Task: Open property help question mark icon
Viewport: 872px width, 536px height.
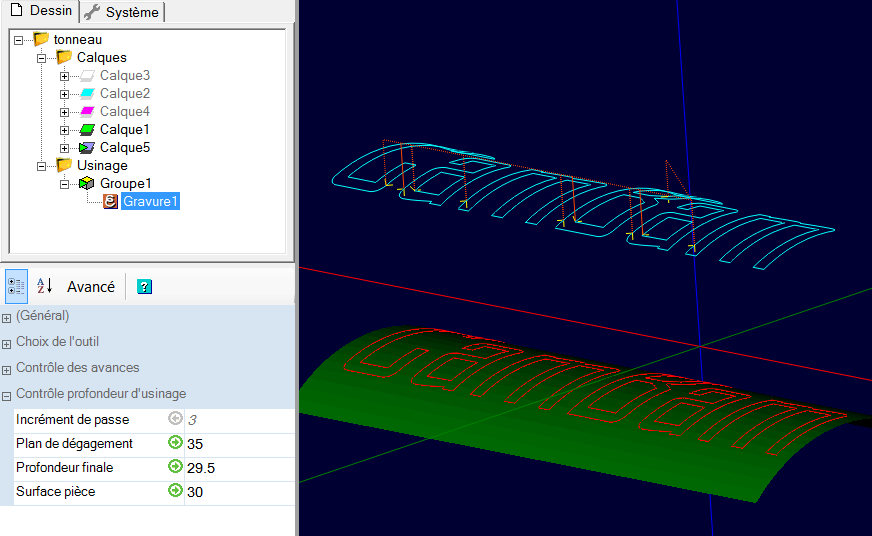Action: pos(145,286)
